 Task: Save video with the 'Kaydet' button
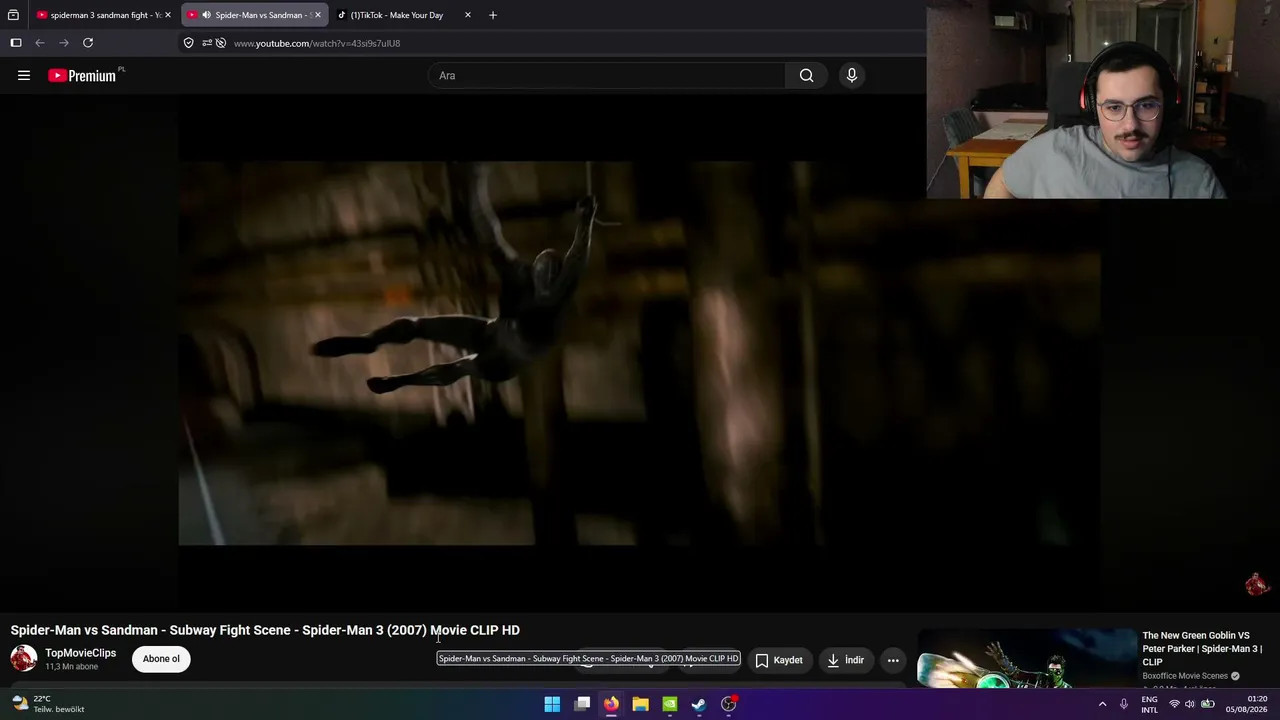coord(779,660)
